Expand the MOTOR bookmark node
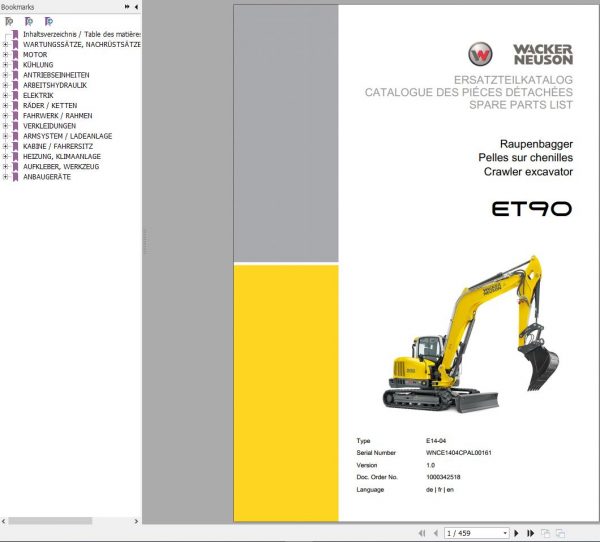This screenshot has height=542, width=600. pos(5,55)
